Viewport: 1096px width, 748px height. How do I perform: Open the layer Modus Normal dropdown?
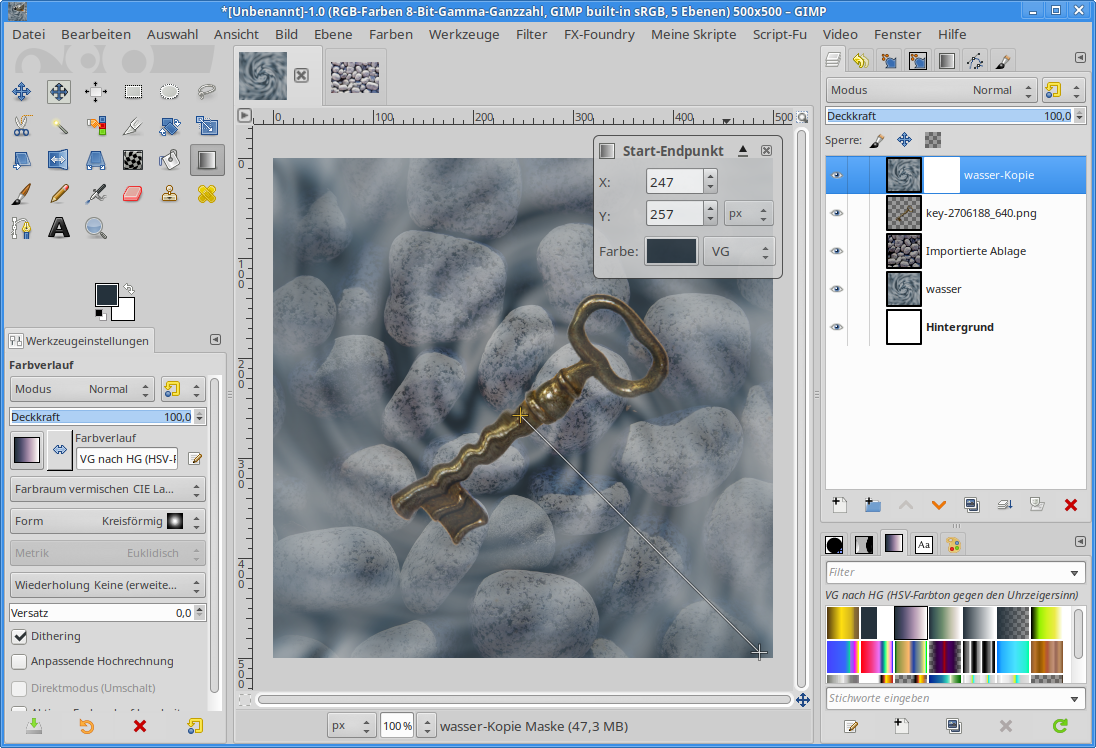930,90
